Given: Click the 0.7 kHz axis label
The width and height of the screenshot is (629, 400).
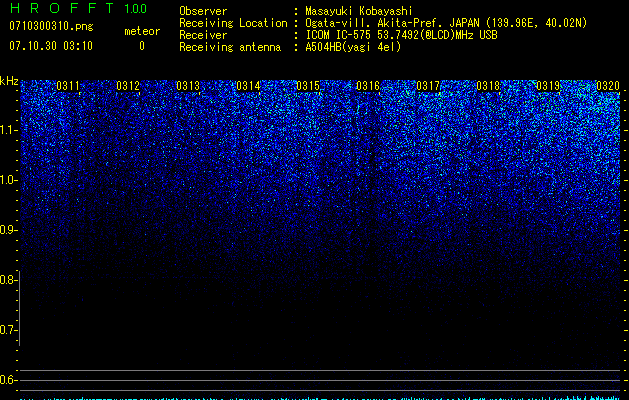Looking at the screenshot, I should (9, 330).
